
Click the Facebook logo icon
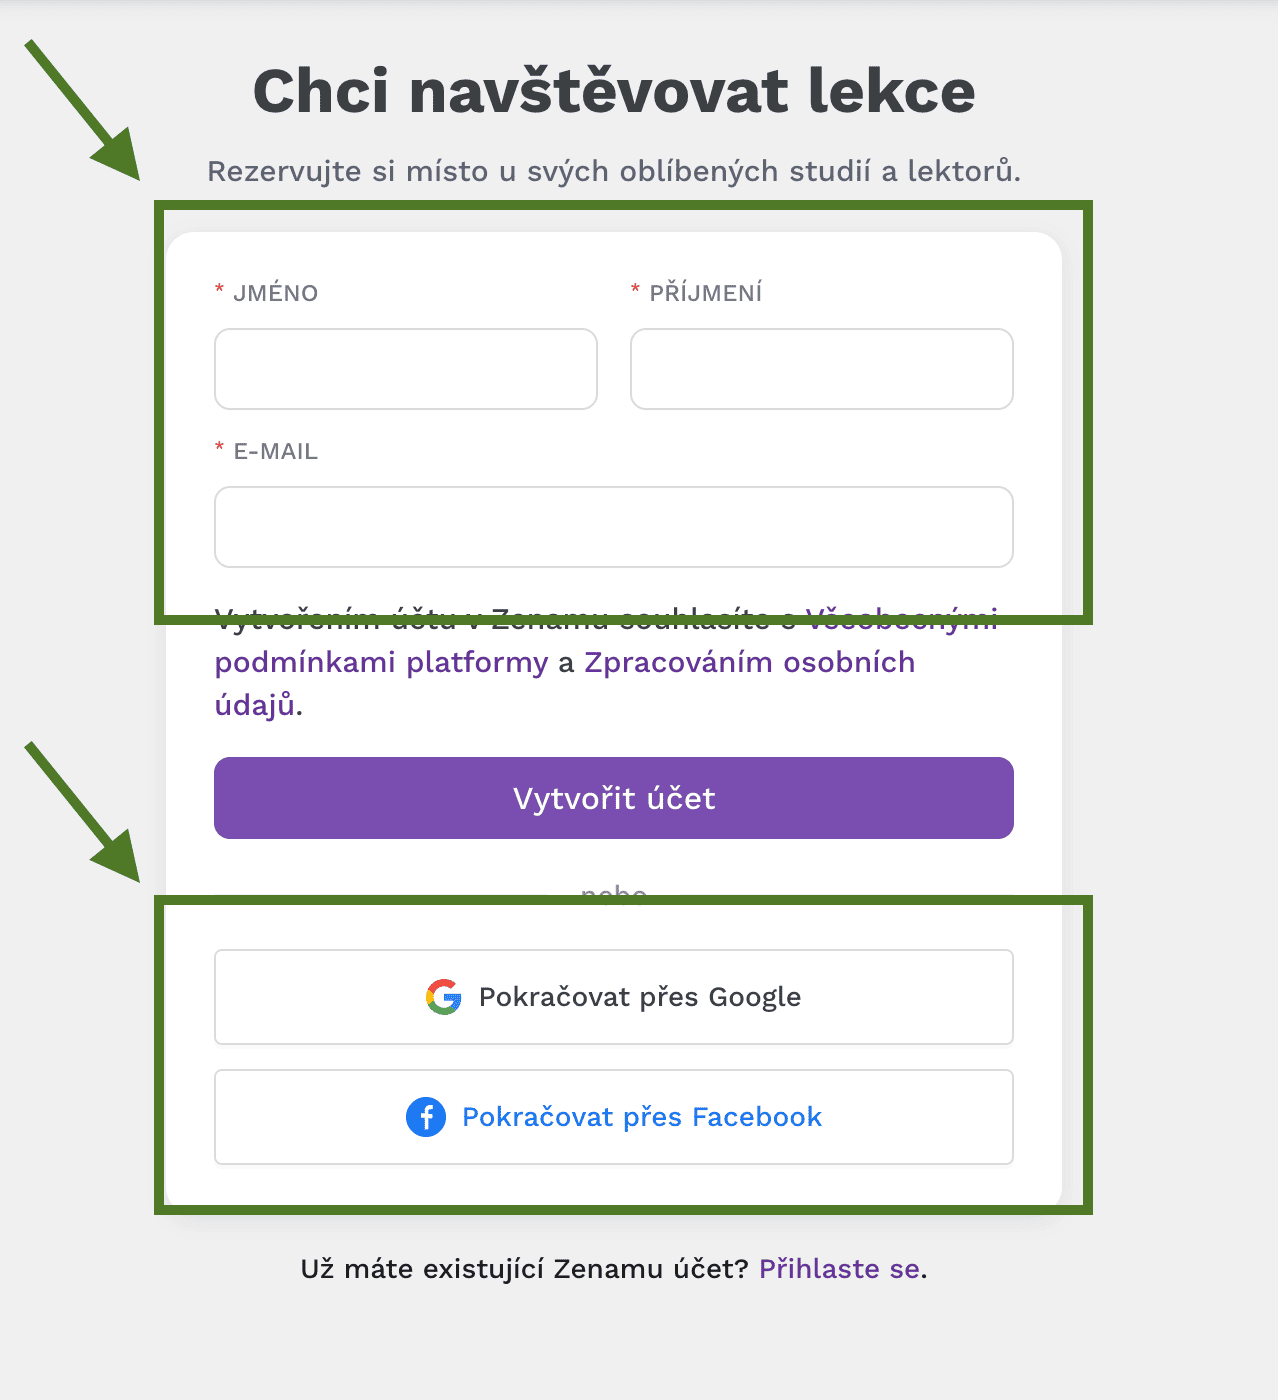[426, 1117]
